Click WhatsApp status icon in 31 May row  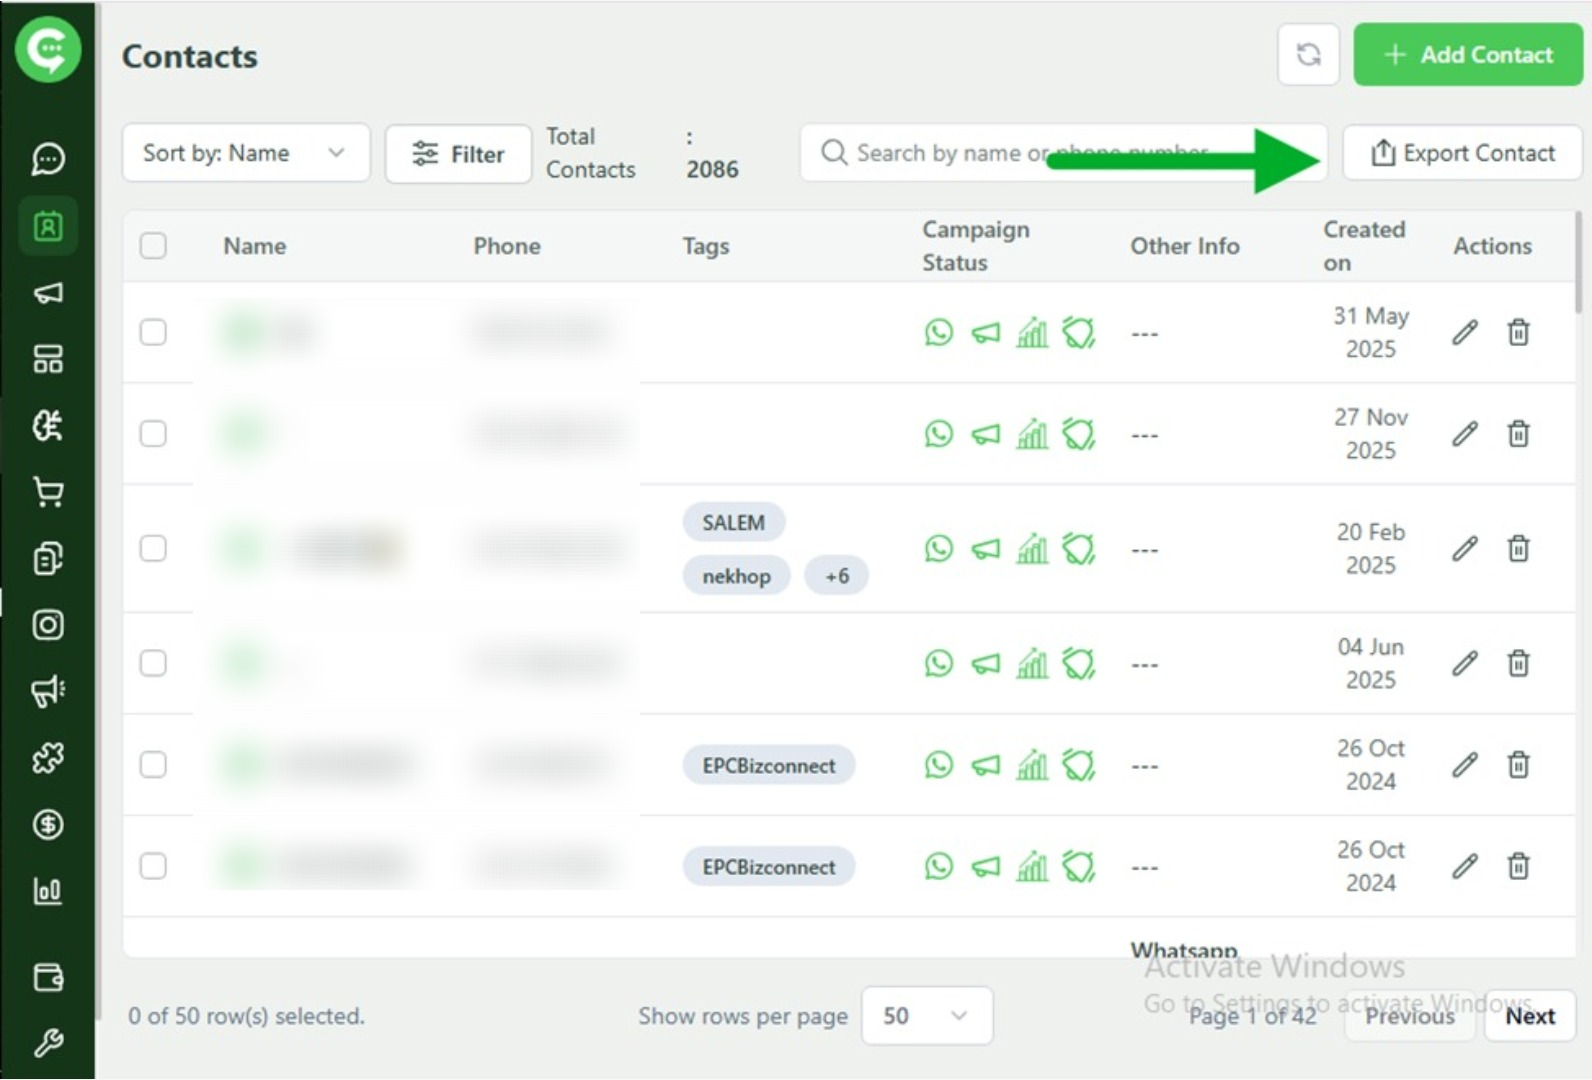(938, 332)
